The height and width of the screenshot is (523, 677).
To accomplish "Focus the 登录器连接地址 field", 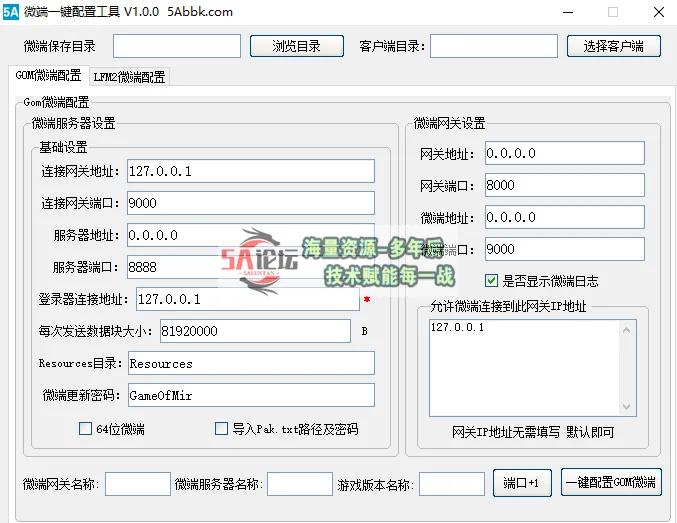I will [248, 299].
